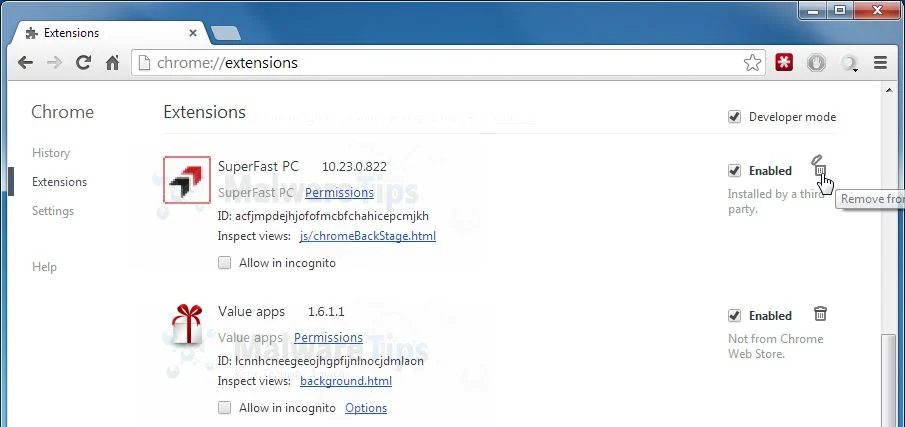Click the browser Forward arrow
Screen dimensions: 905x427
click(x=54, y=62)
